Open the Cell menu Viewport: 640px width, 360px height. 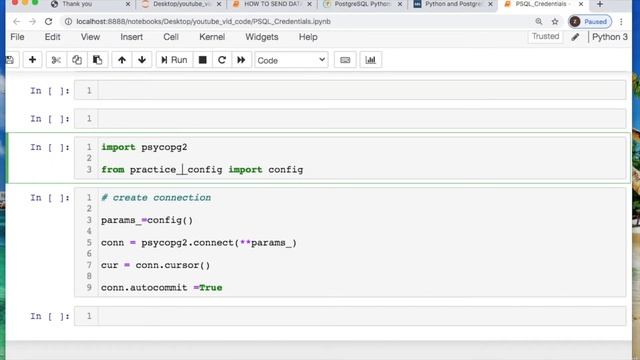[x=171, y=37]
